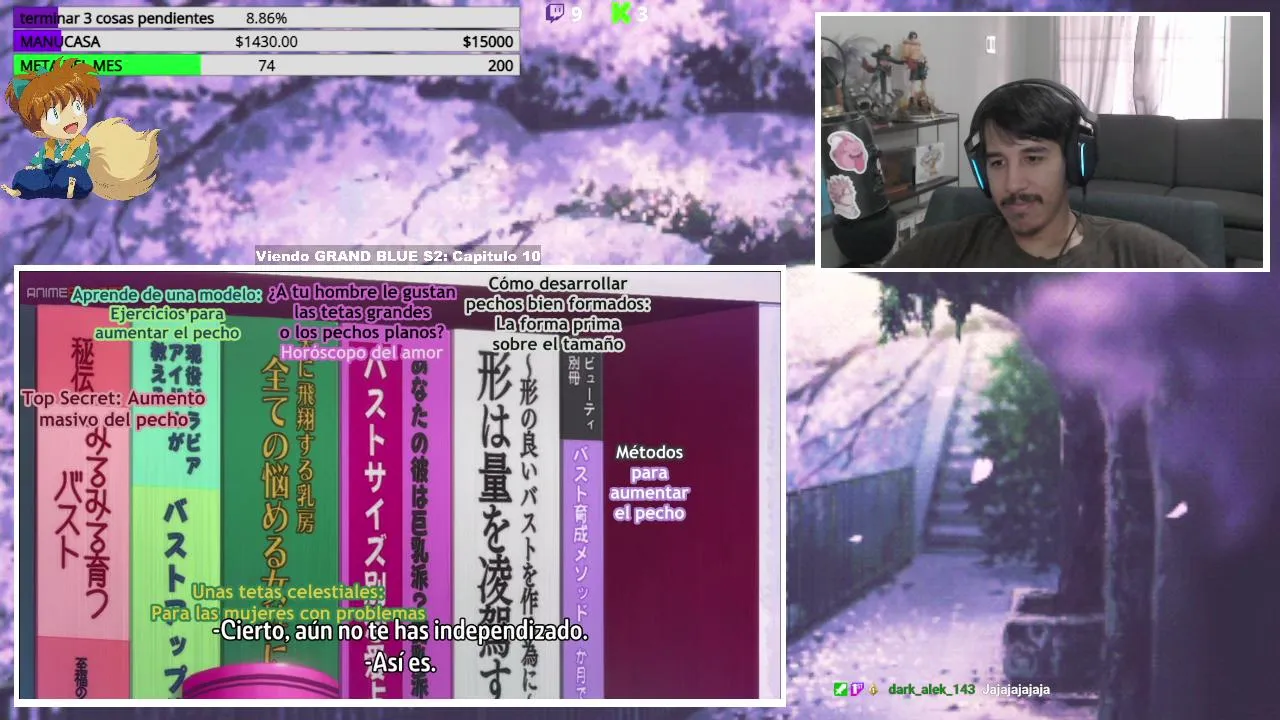The width and height of the screenshot is (1280, 720).
Task: Click the '$1430.00' raised amount
Action: (x=266, y=41)
